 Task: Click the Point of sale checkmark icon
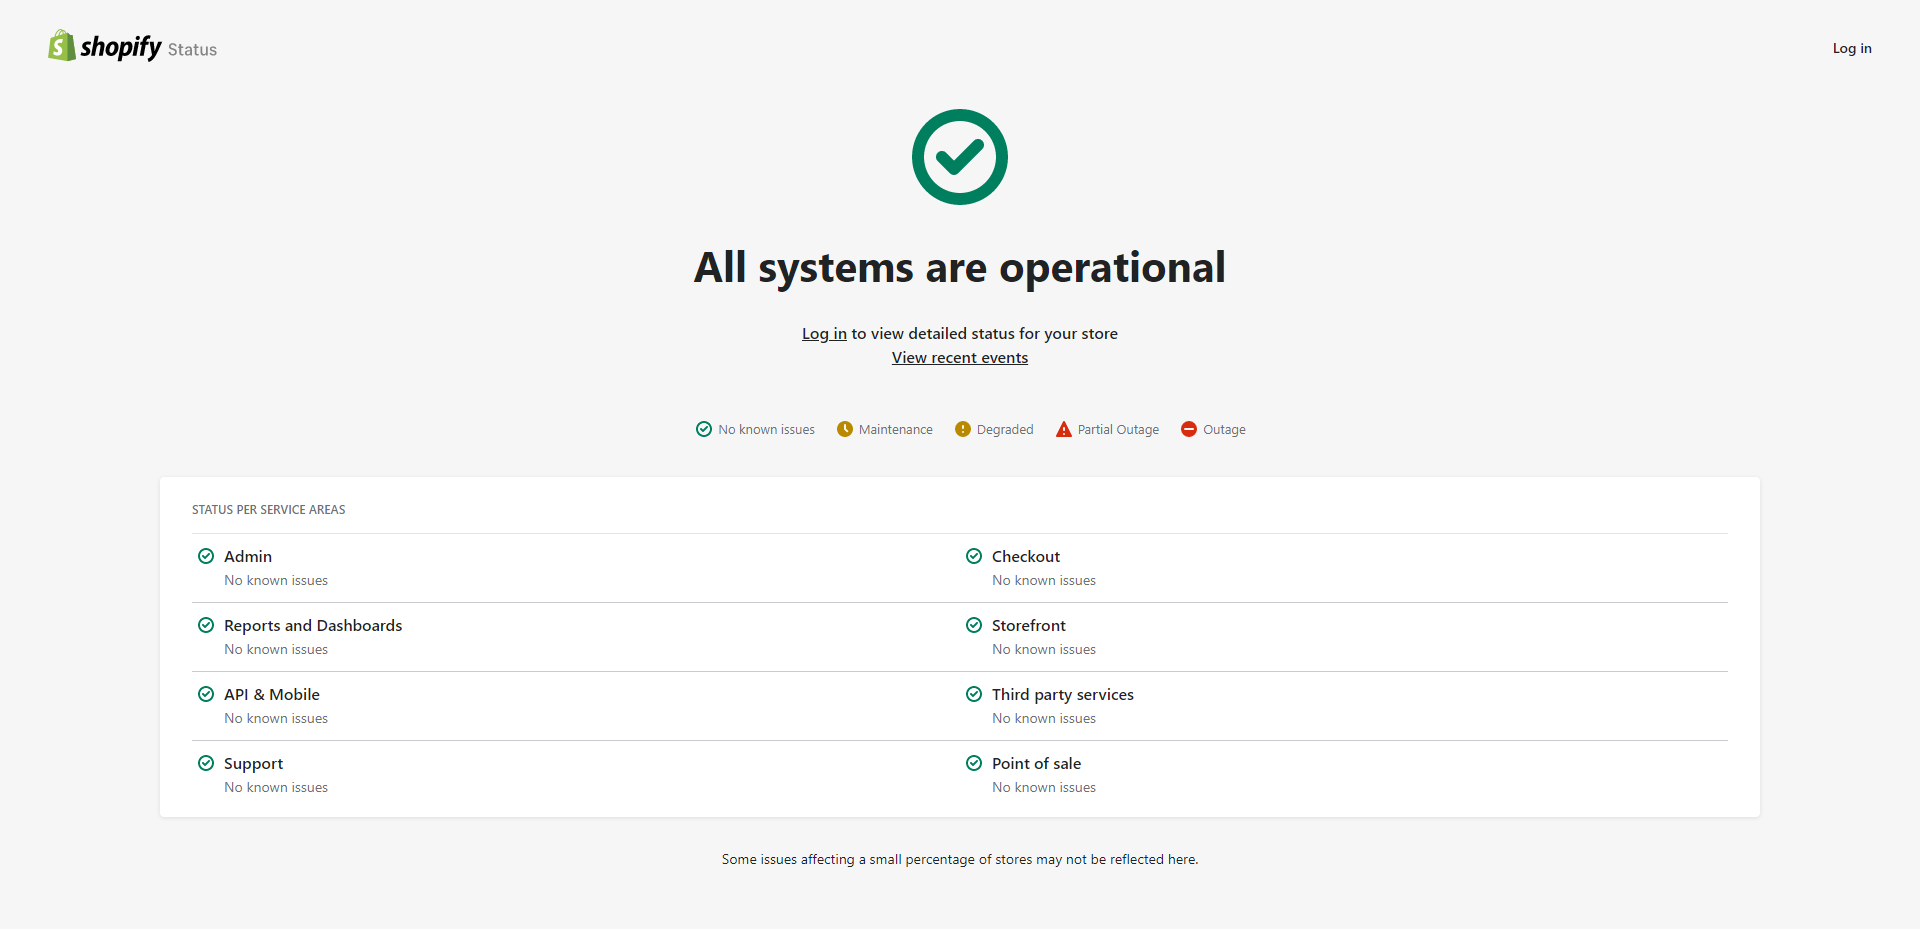[974, 763]
